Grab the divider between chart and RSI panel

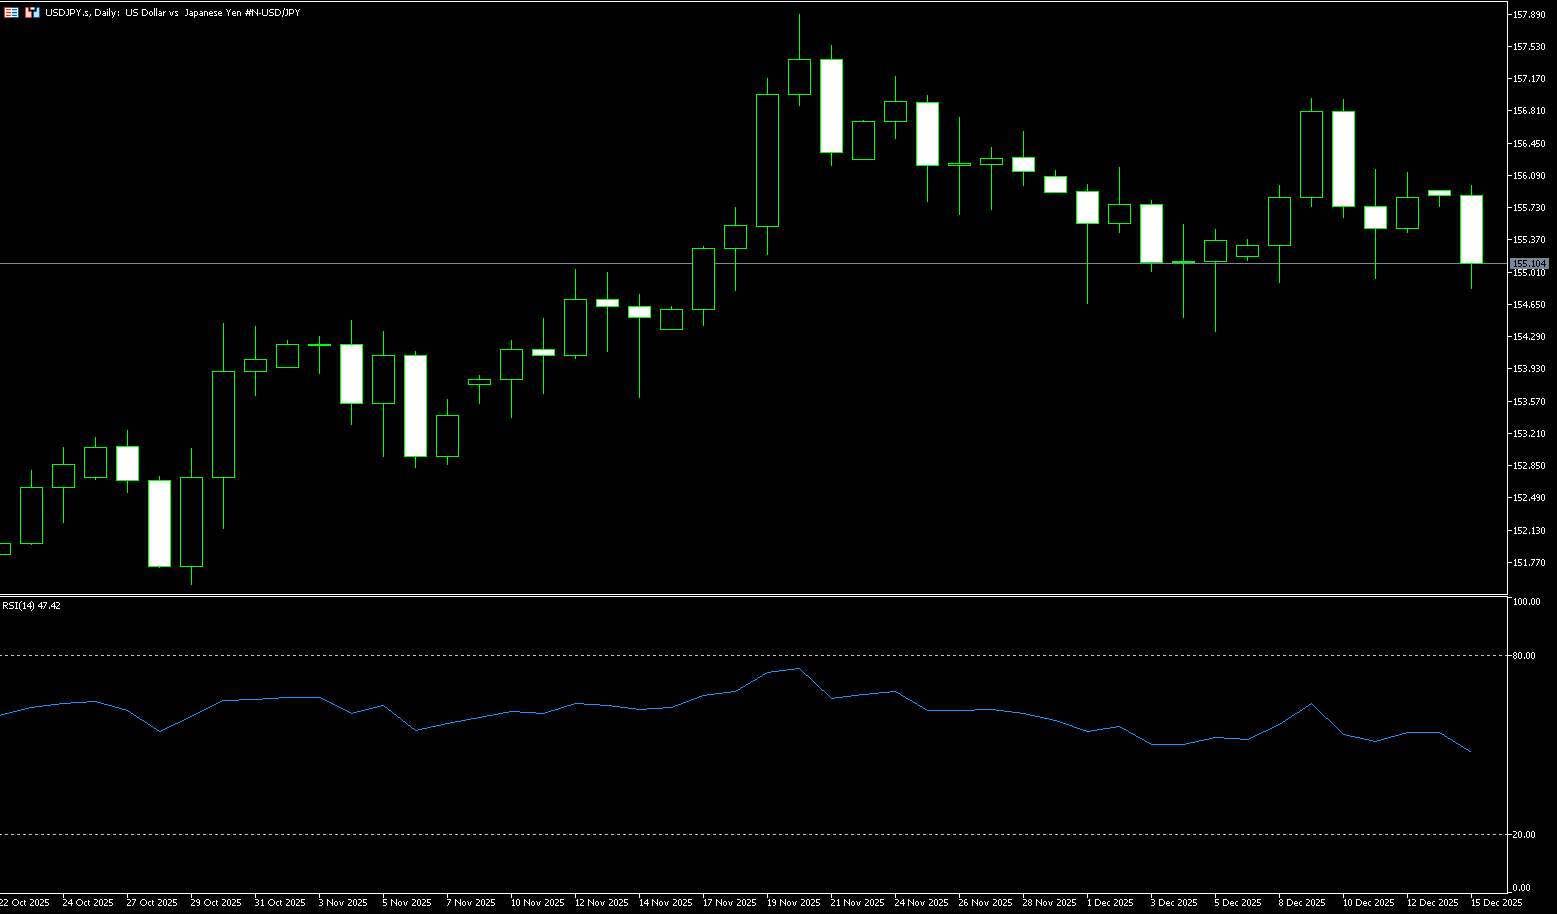click(x=750, y=595)
